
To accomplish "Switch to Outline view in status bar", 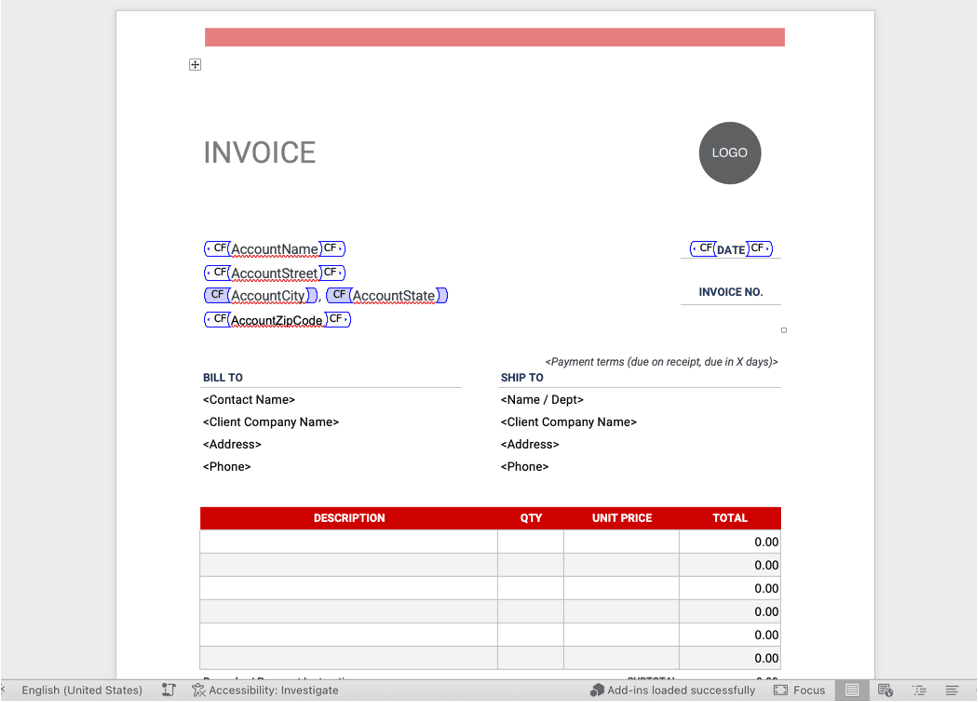I will click(x=919, y=690).
